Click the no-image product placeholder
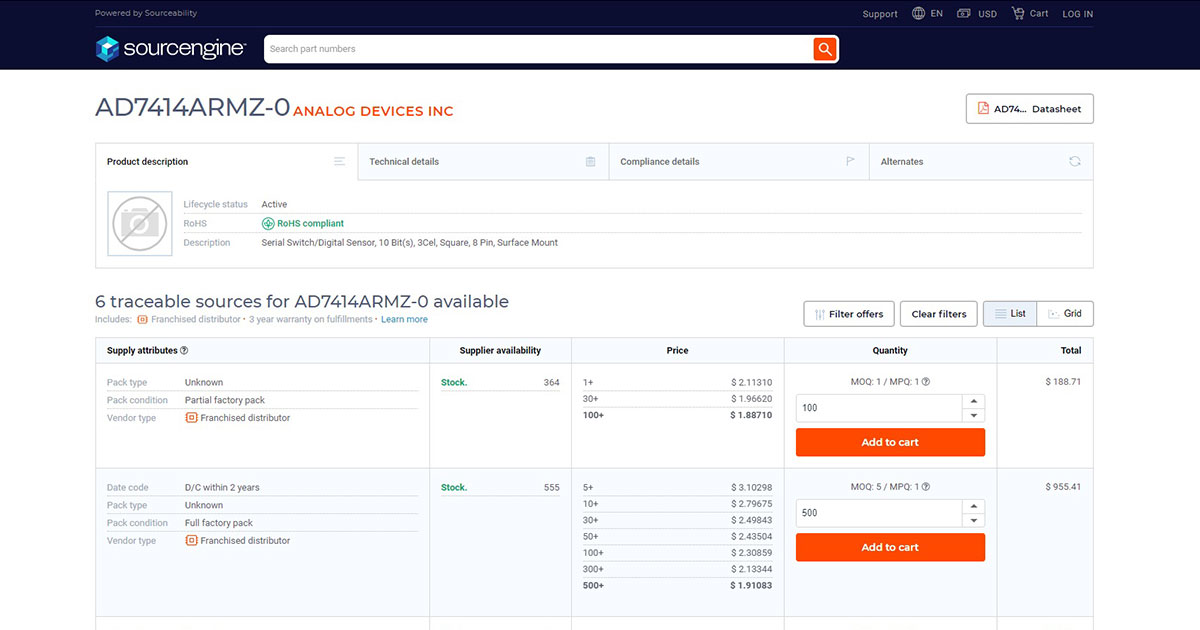The image size is (1200, 630). coord(140,223)
